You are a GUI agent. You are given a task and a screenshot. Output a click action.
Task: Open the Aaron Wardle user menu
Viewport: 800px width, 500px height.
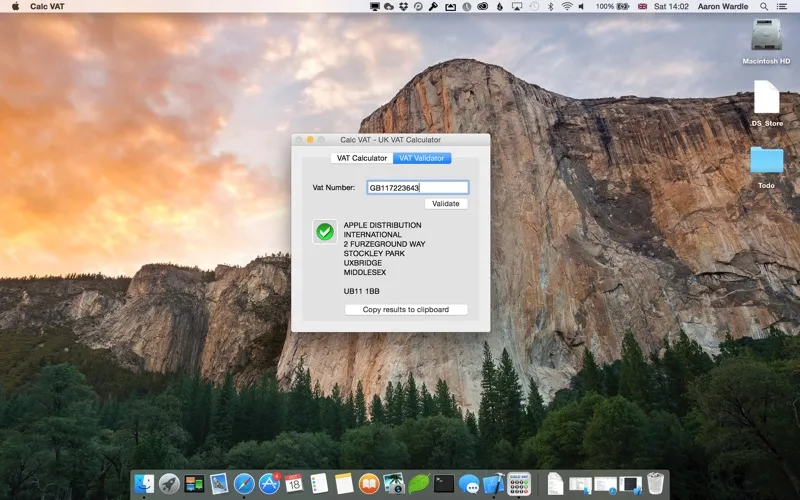click(722, 7)
